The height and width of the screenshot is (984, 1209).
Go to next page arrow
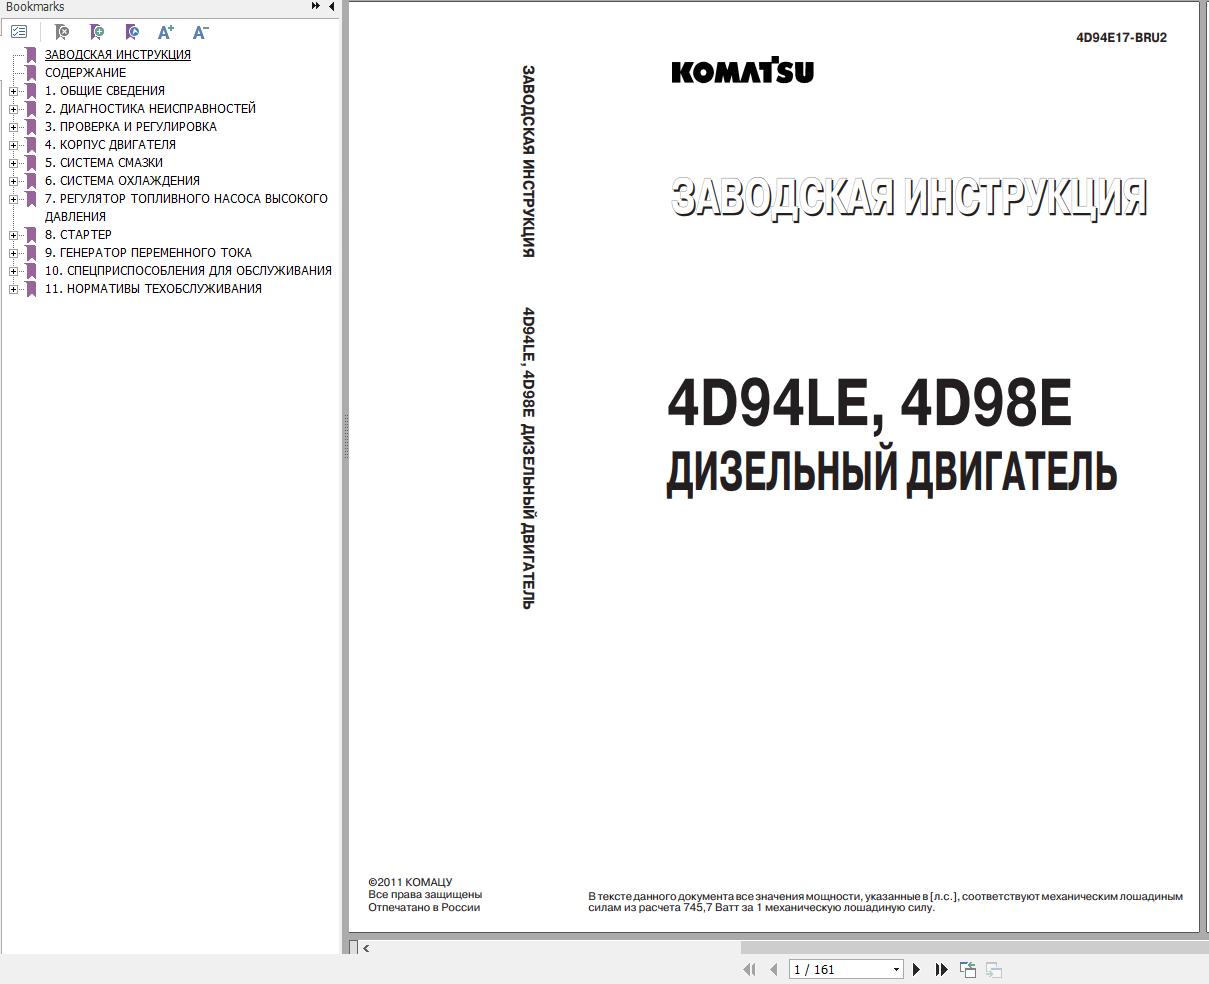[916, 969]
